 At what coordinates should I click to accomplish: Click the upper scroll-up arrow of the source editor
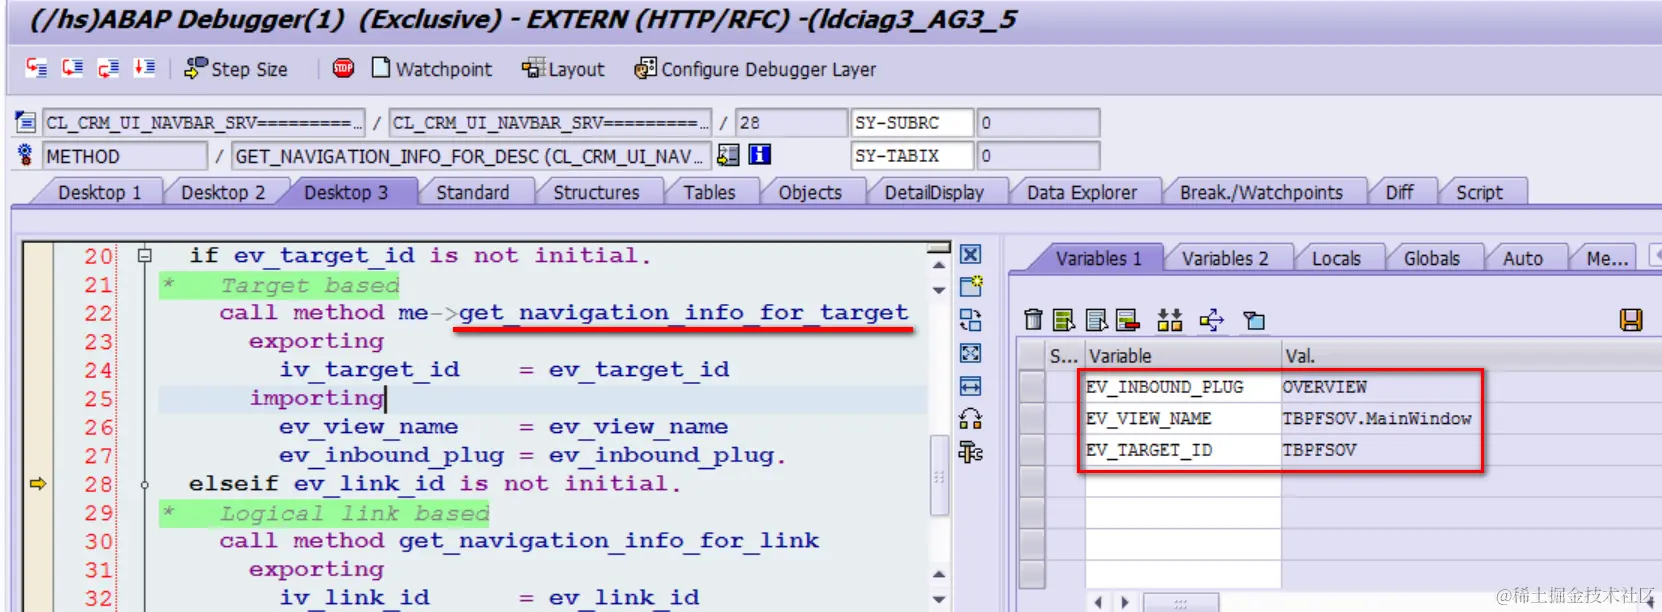click(x=938, y=266)
